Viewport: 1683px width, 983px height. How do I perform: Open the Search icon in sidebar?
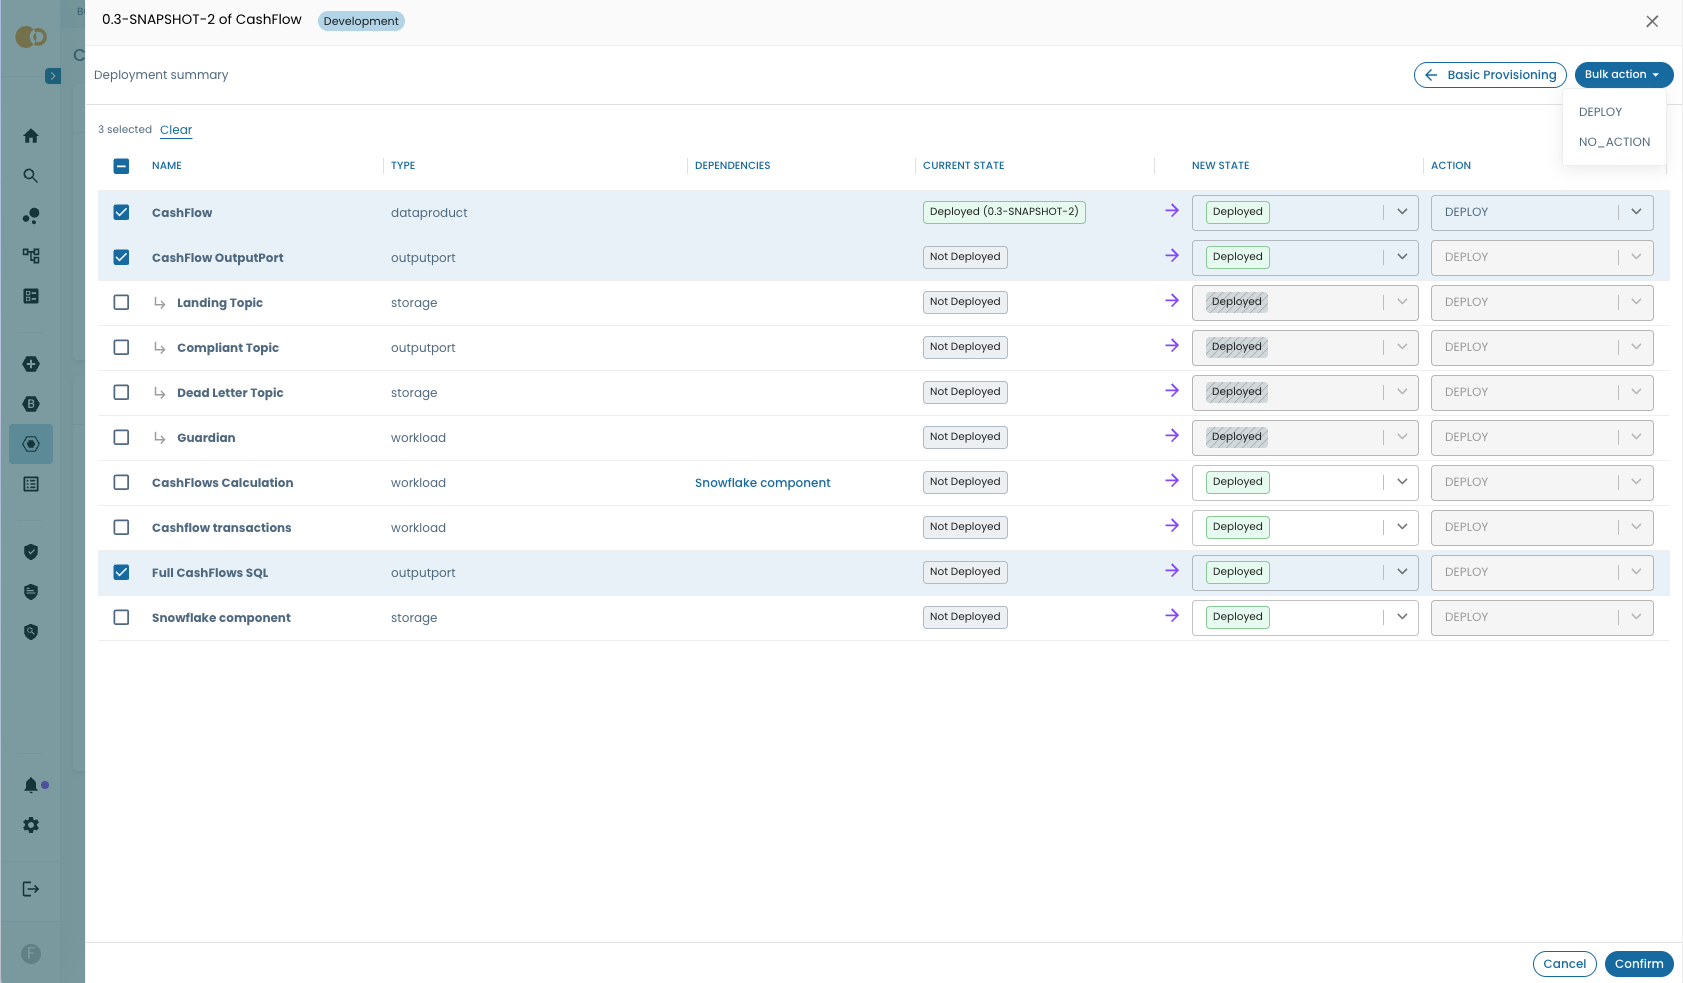point(31,176)
